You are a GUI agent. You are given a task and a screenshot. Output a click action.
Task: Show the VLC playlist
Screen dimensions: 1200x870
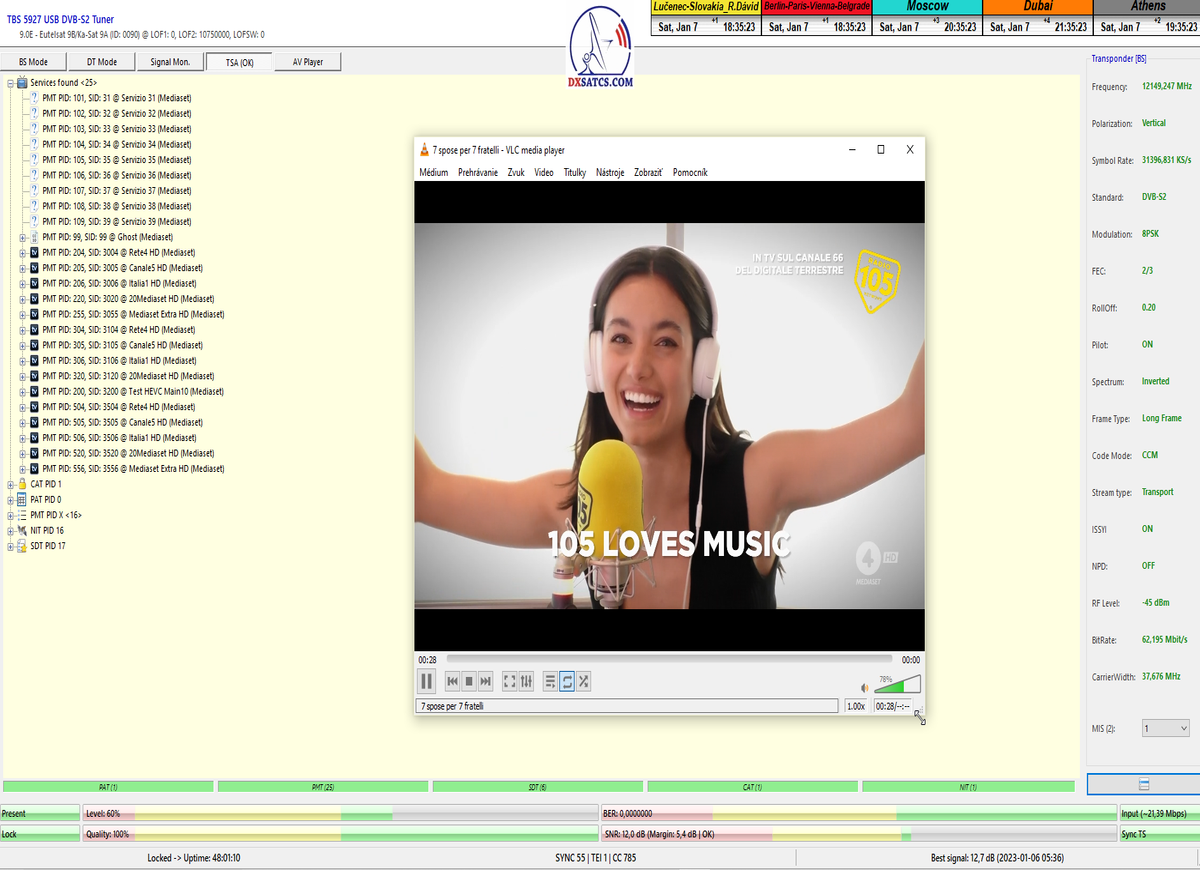click(550, 681)
